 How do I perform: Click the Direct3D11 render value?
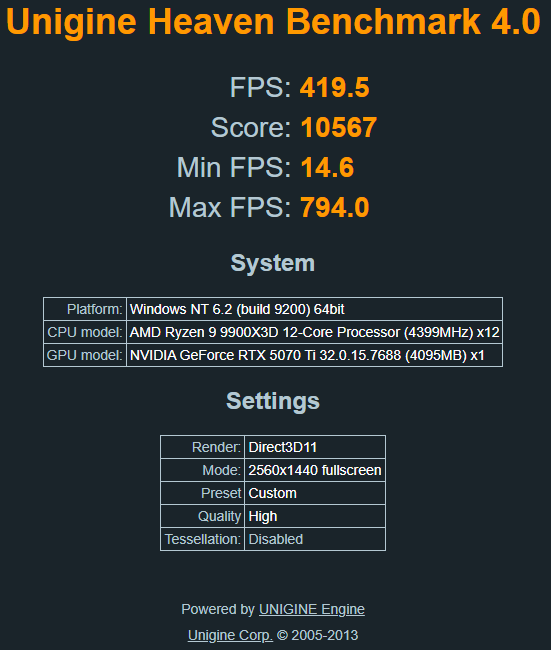[315, 447]
